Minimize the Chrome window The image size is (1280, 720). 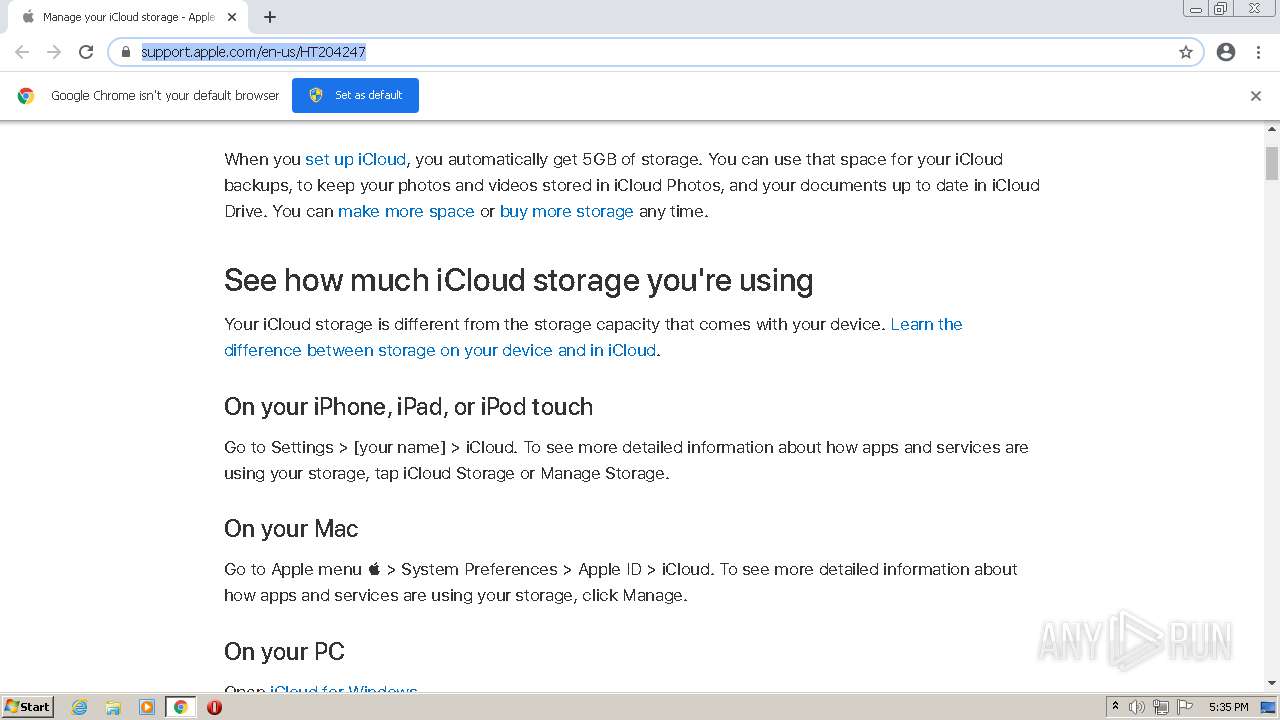(x=1195, y=9)
